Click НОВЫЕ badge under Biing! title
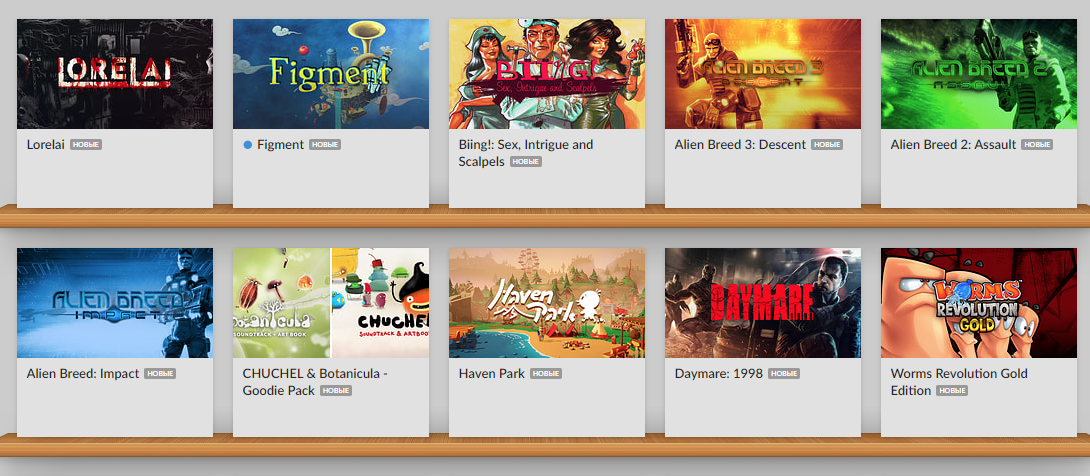 [526, 162]
